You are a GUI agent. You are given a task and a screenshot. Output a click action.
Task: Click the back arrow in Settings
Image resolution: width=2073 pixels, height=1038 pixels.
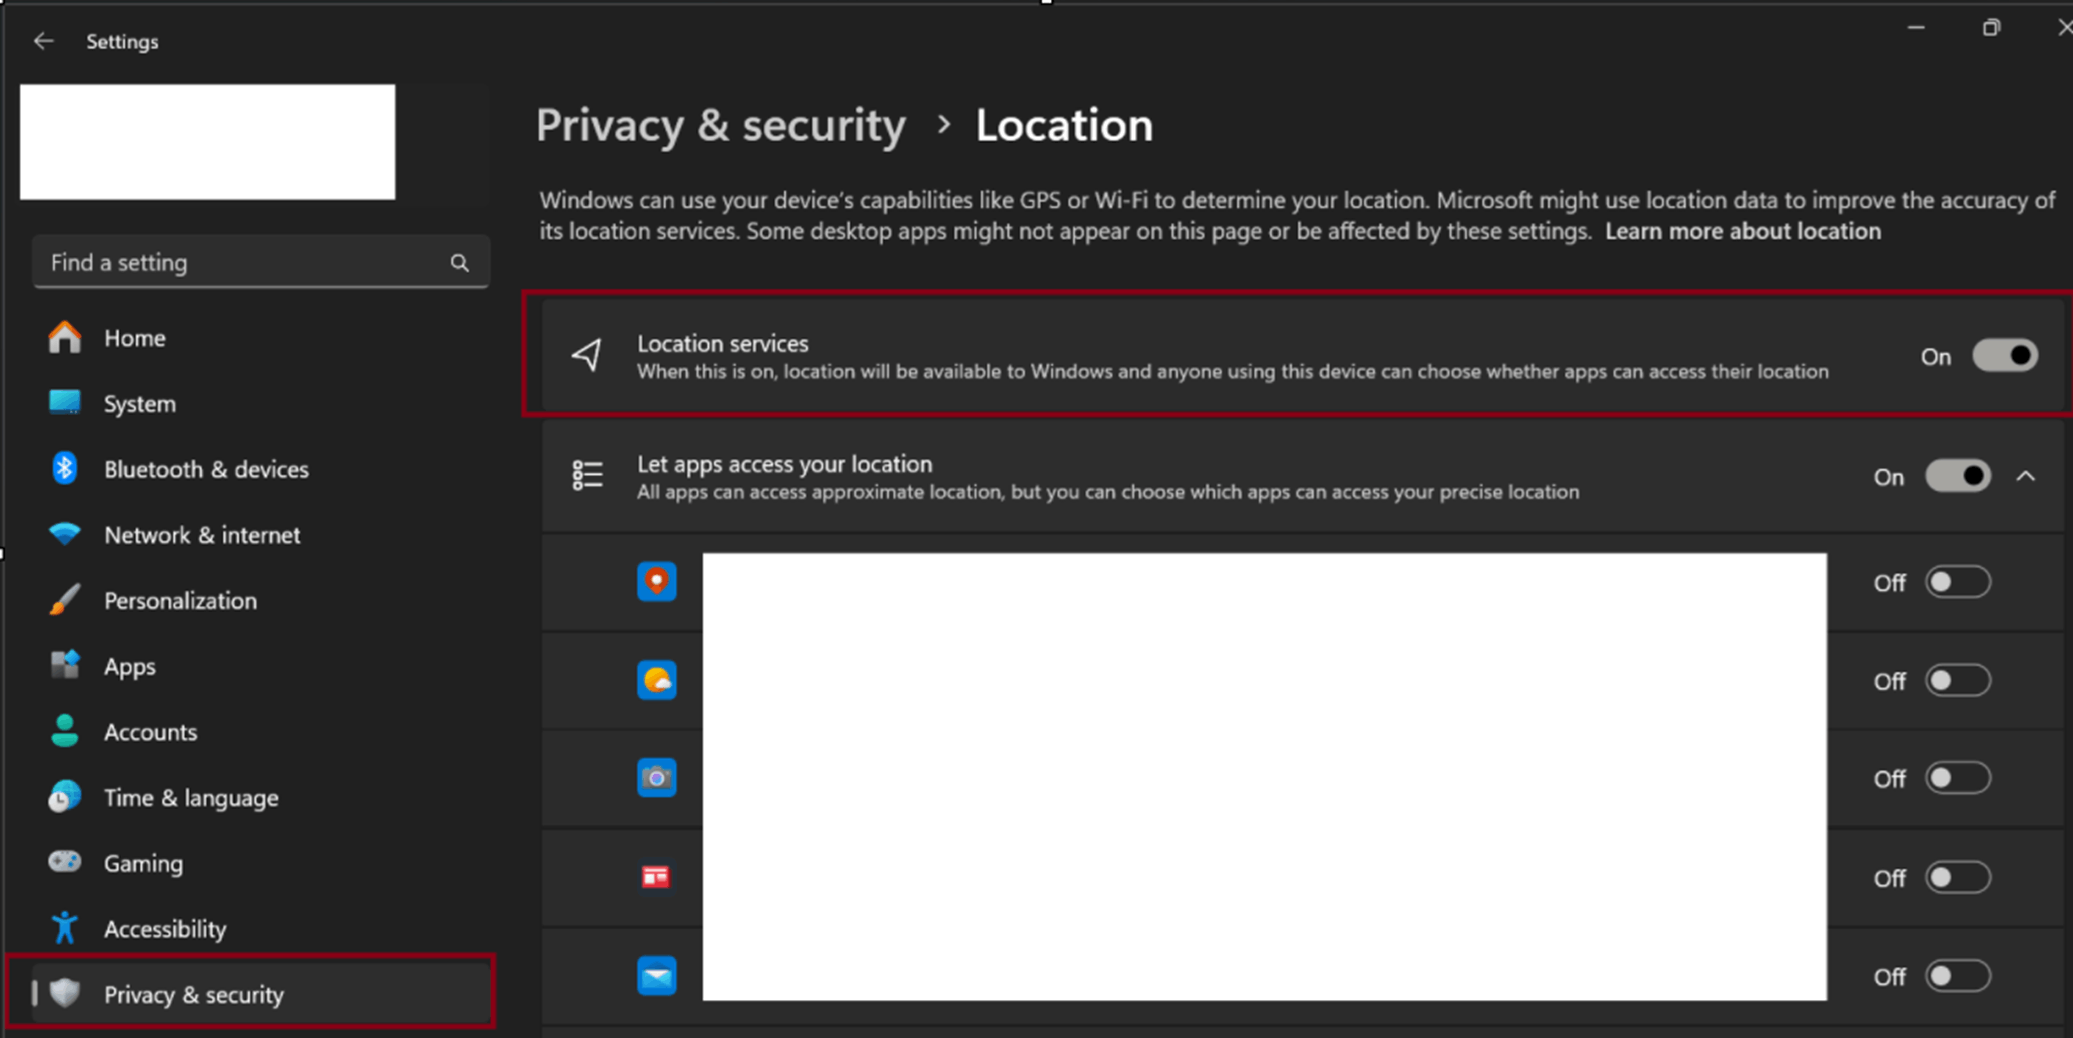43,41
